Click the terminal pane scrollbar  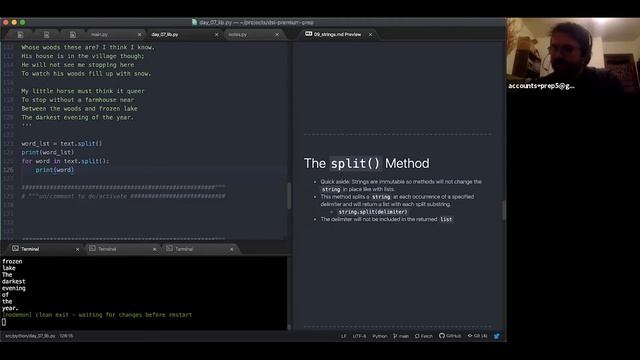289,327
